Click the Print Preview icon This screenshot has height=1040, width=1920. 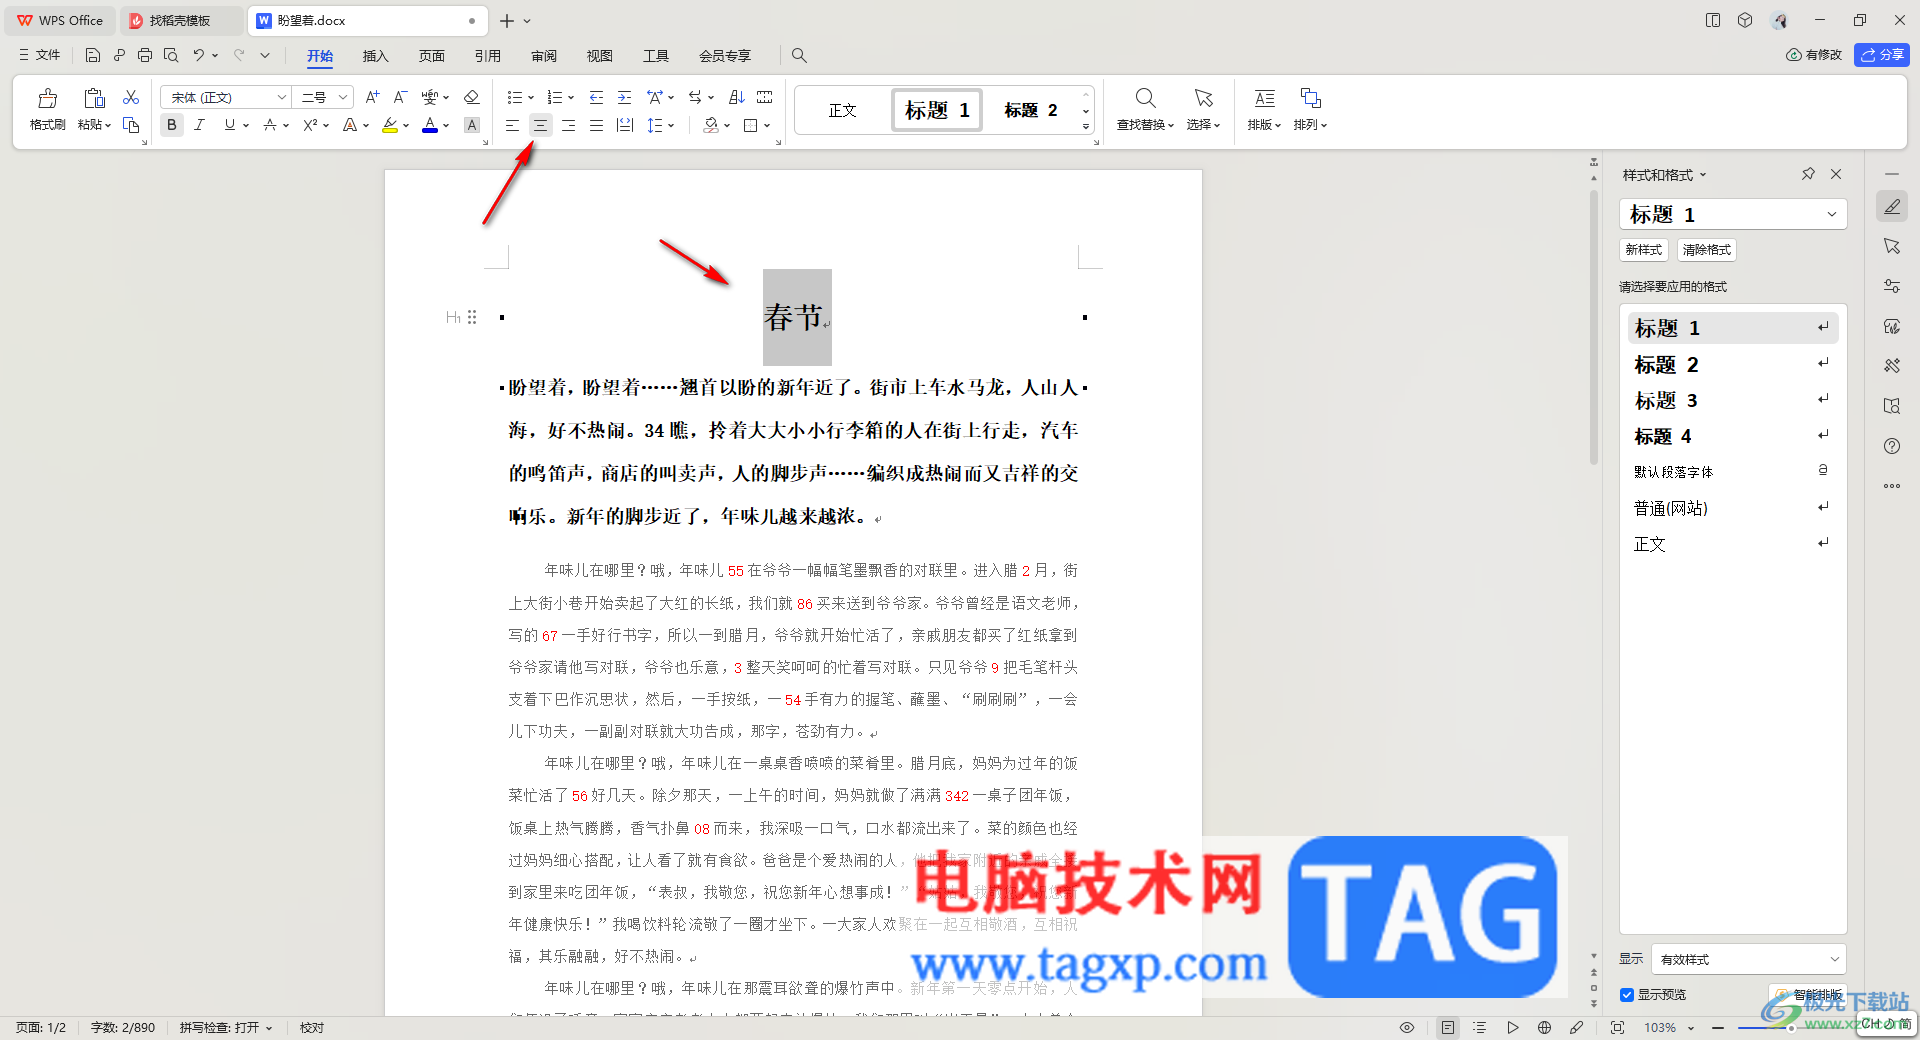[x=171, y=55]
